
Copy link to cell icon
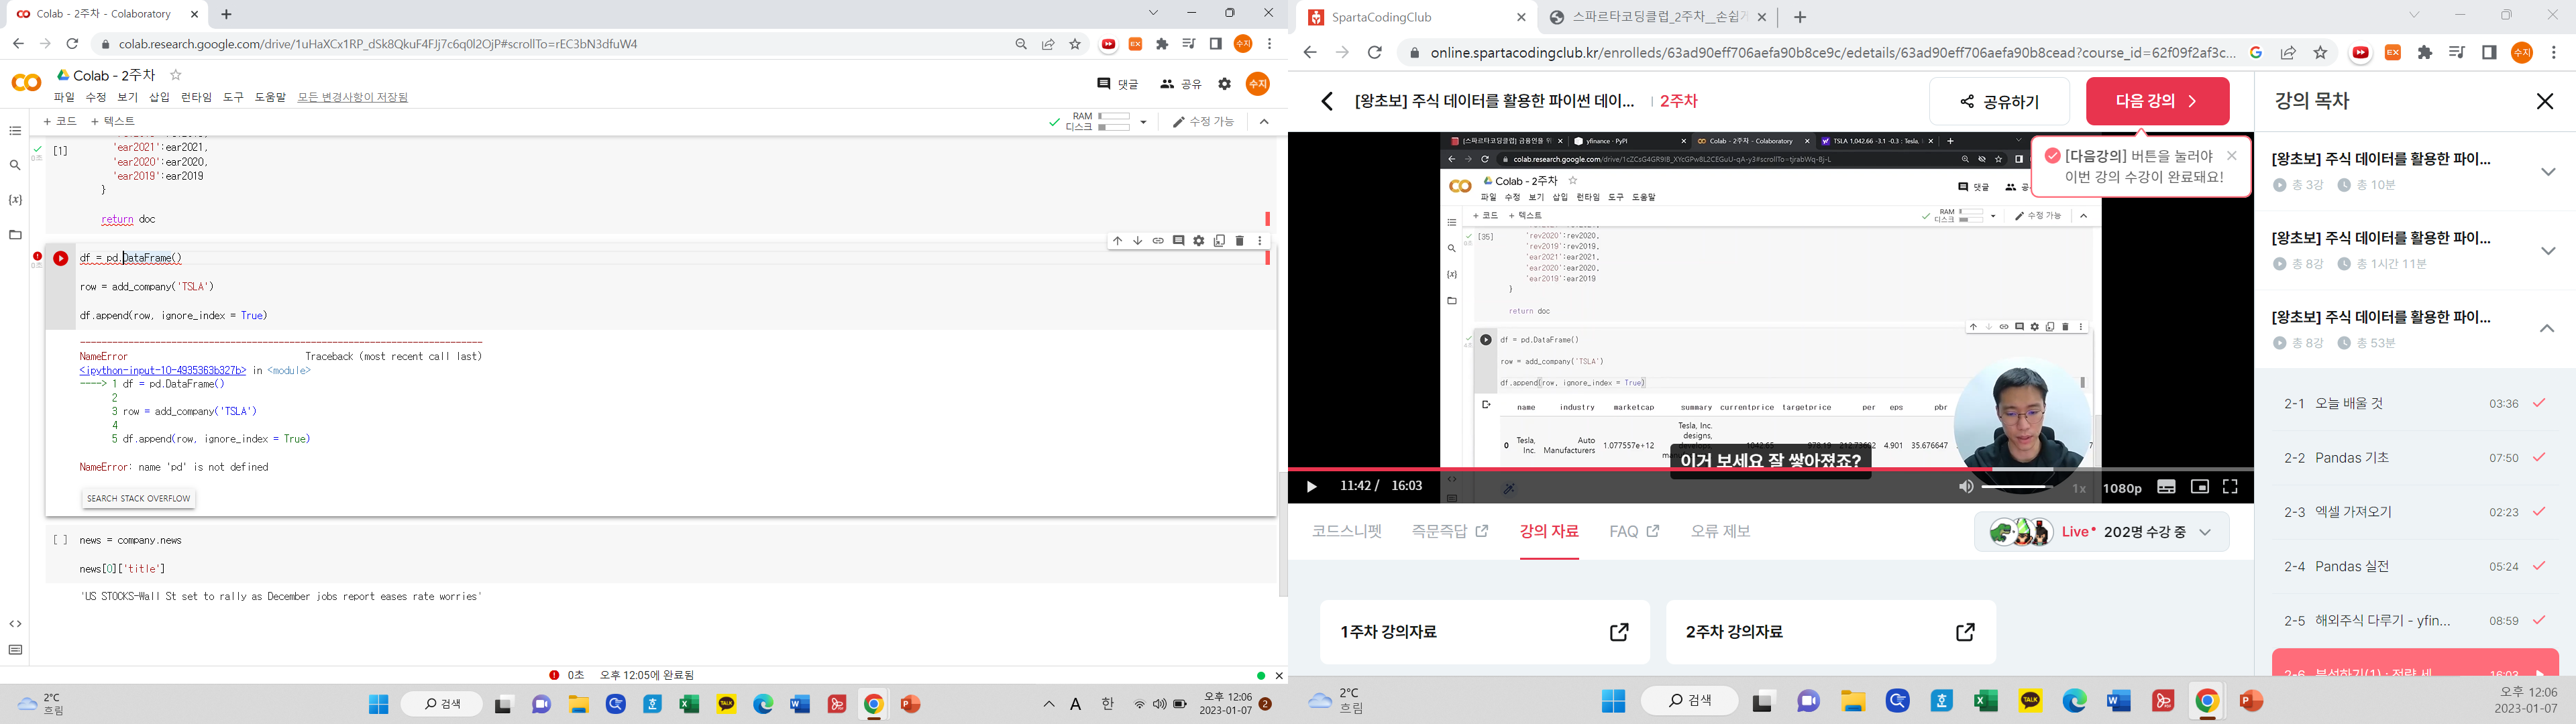[1158, 241]
